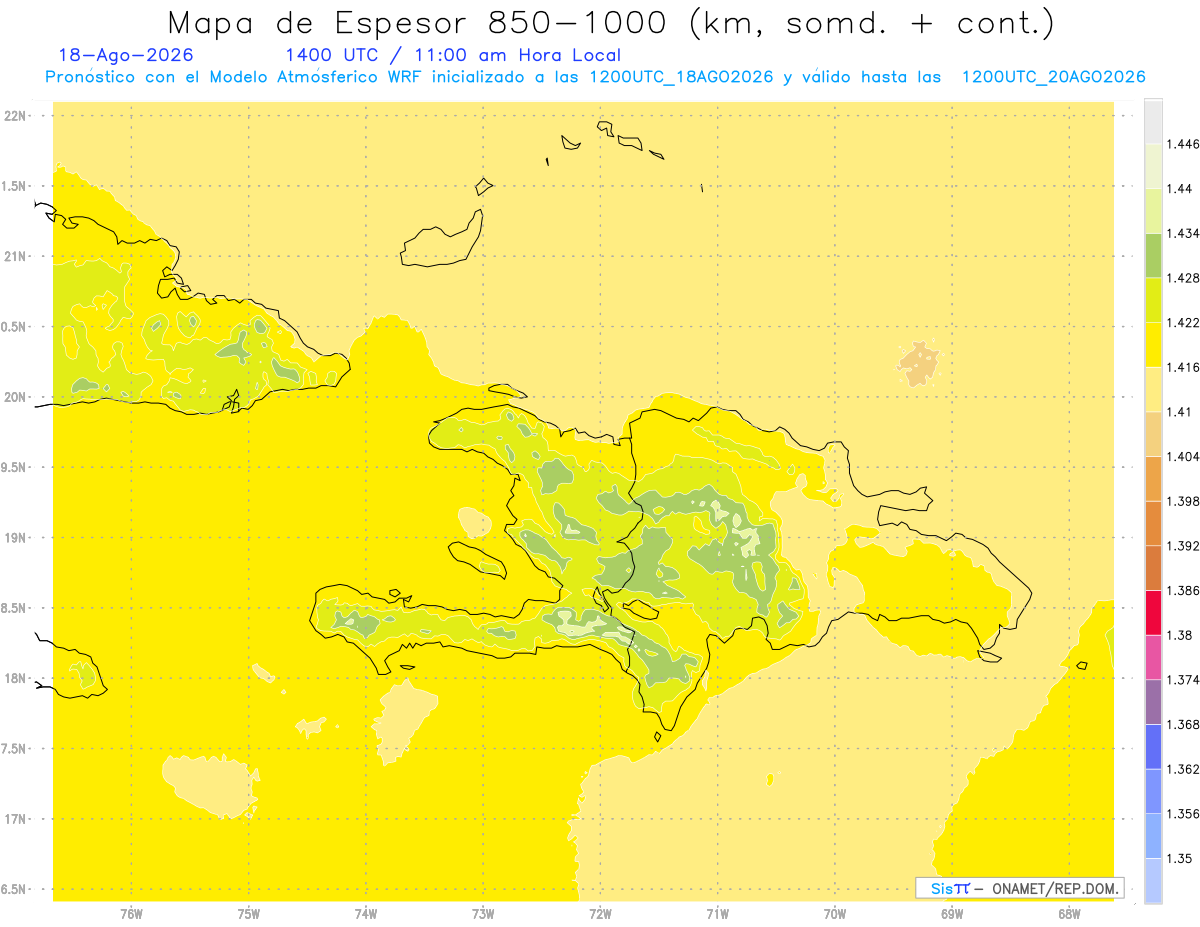
Task: Click the pink legend swatch between 1.38 and 1.374
Action: (1153, 657)
